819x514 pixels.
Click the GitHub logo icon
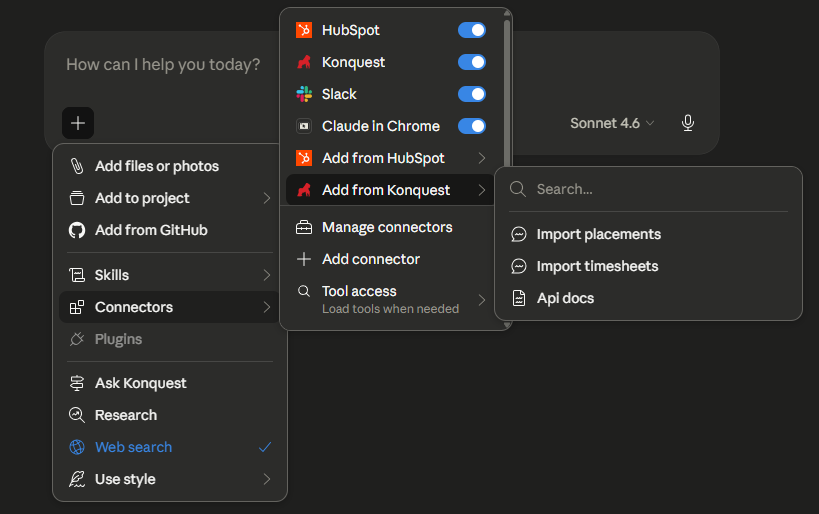(x=77, y=230)
